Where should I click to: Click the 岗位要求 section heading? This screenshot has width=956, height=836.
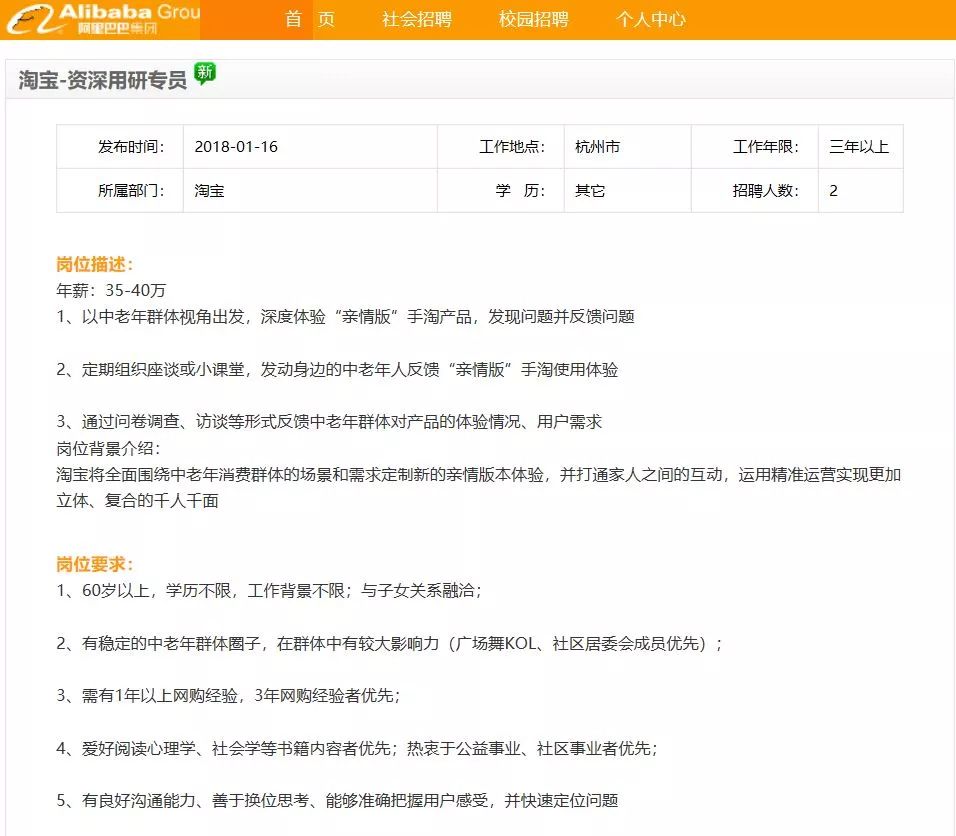95,564
